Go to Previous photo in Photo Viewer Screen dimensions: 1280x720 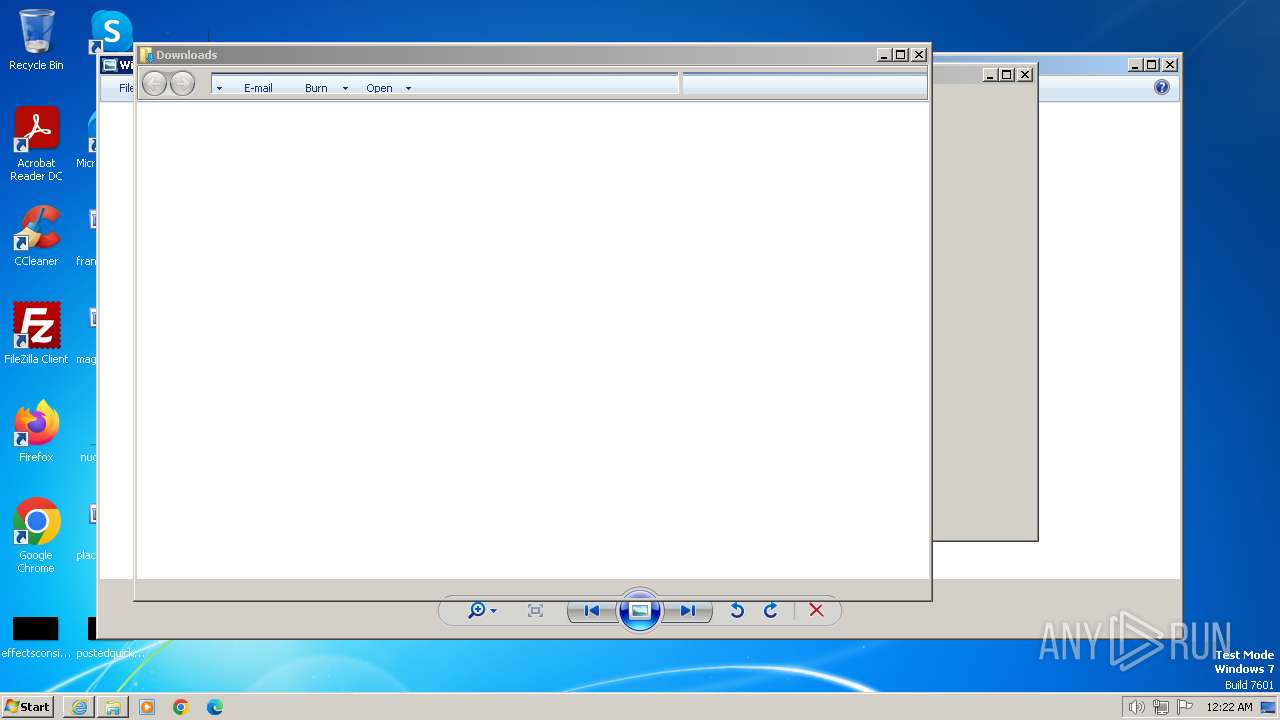pos(592,611)
